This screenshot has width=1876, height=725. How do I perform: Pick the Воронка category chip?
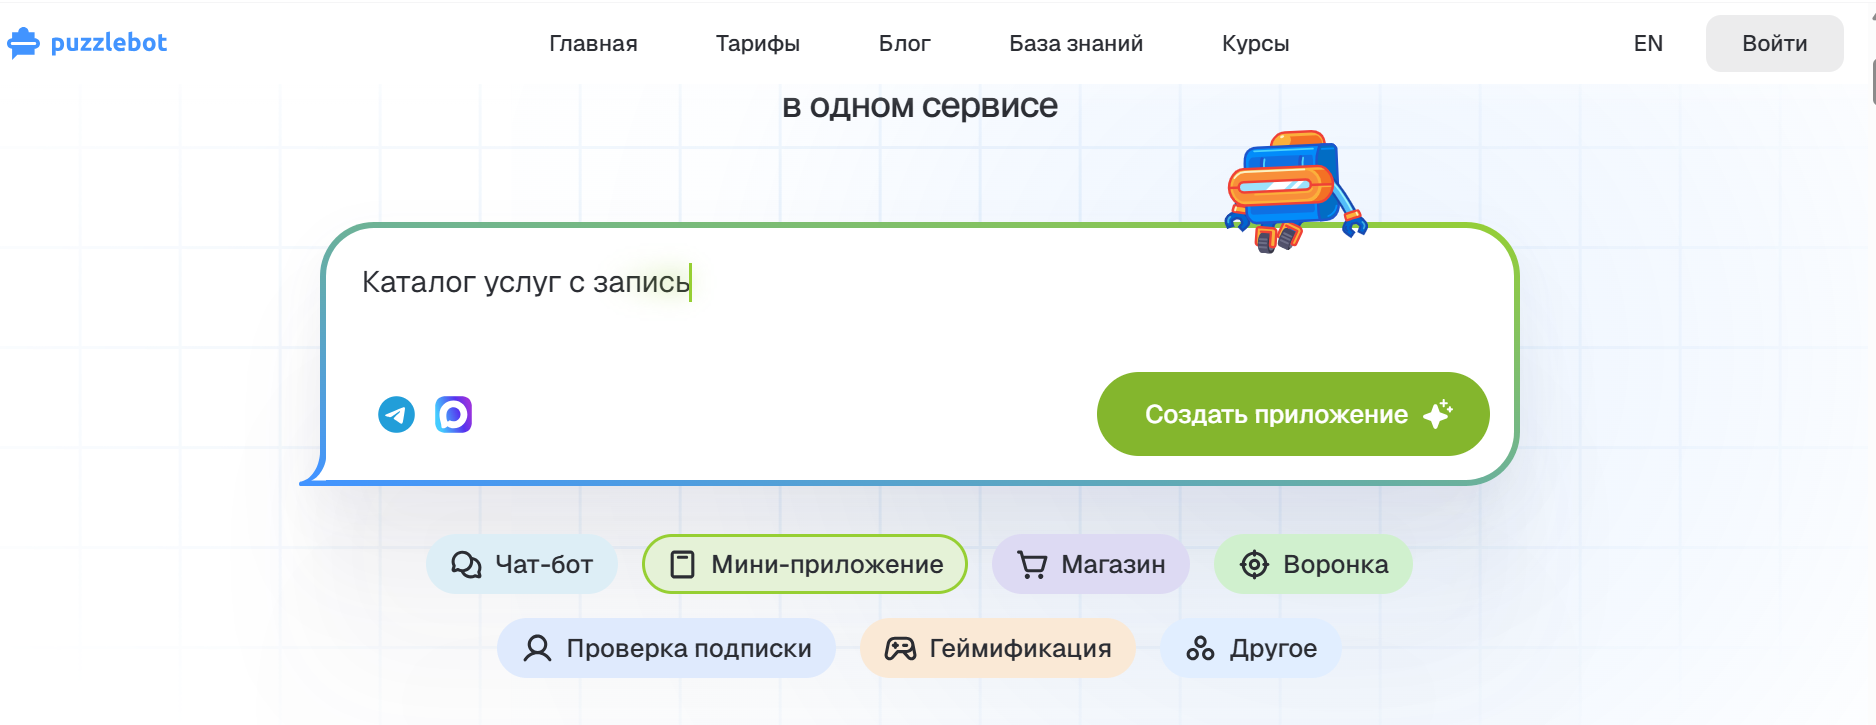[1313, 564]
